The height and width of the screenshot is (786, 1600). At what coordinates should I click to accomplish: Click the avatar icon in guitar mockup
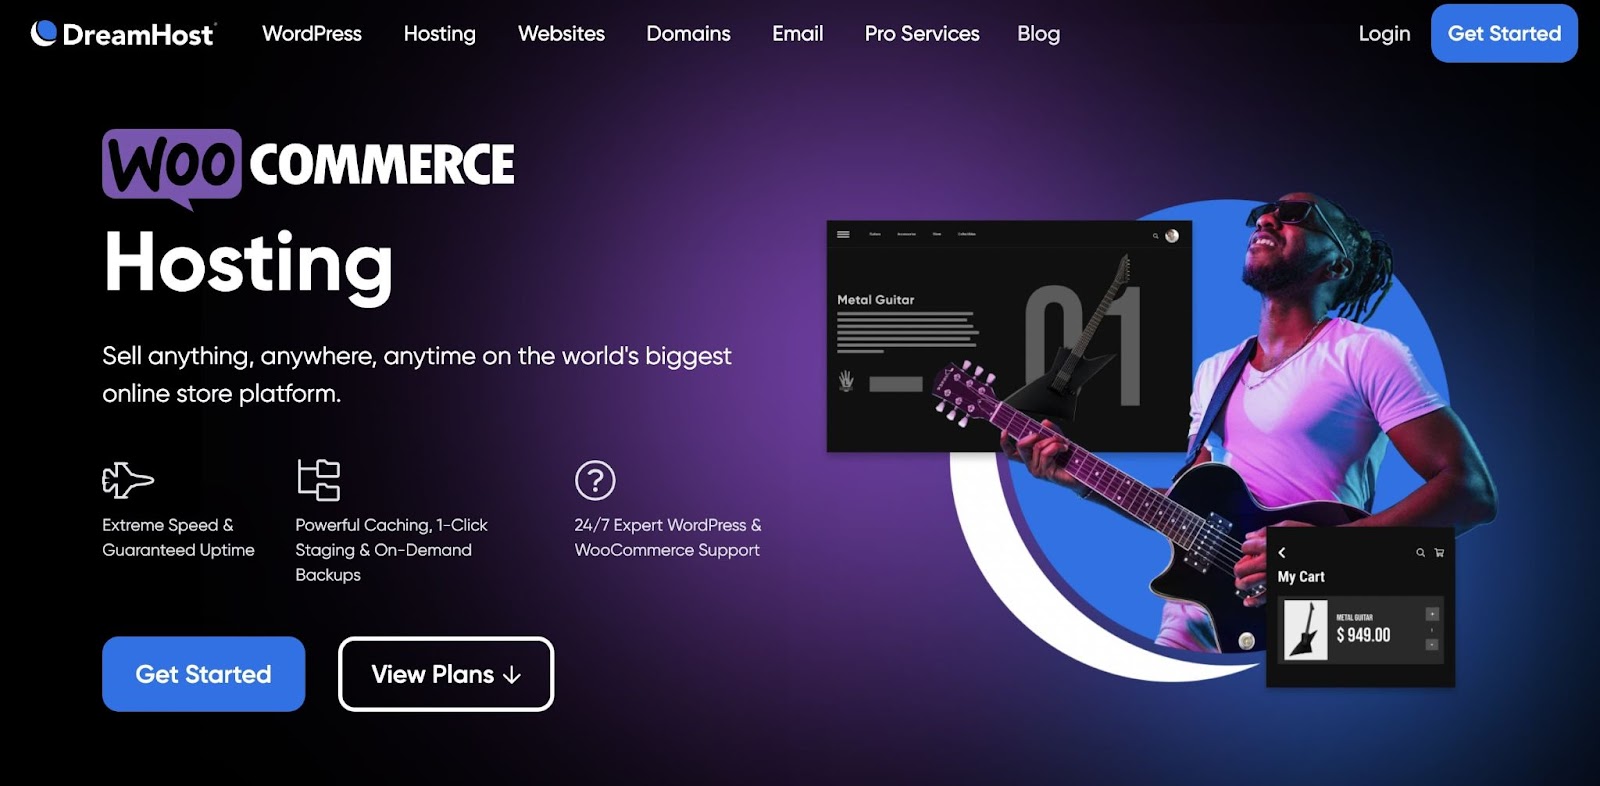coord(1172,236)
